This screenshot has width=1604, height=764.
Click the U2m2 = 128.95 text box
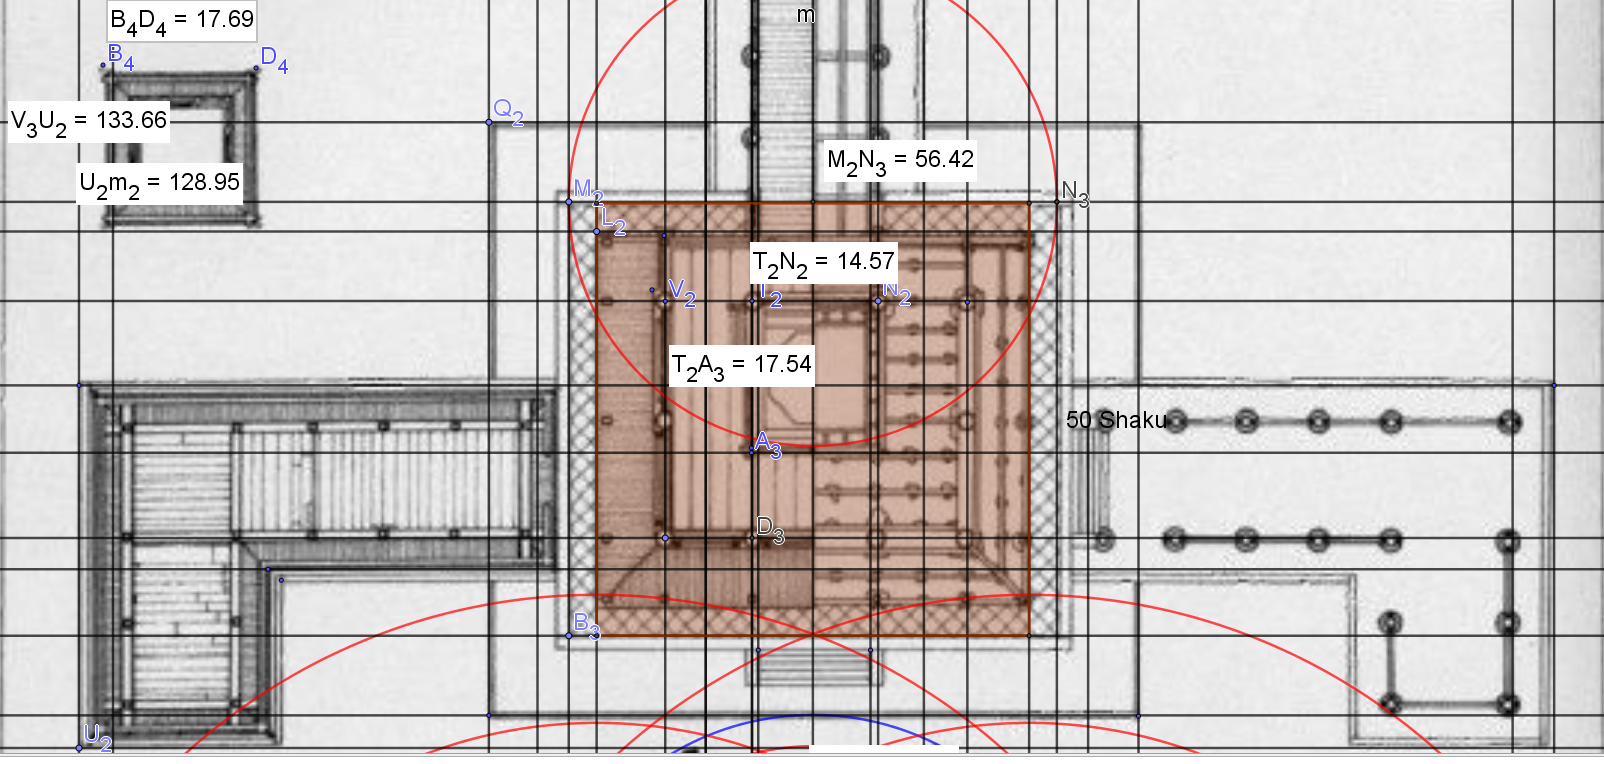(159, 183)
